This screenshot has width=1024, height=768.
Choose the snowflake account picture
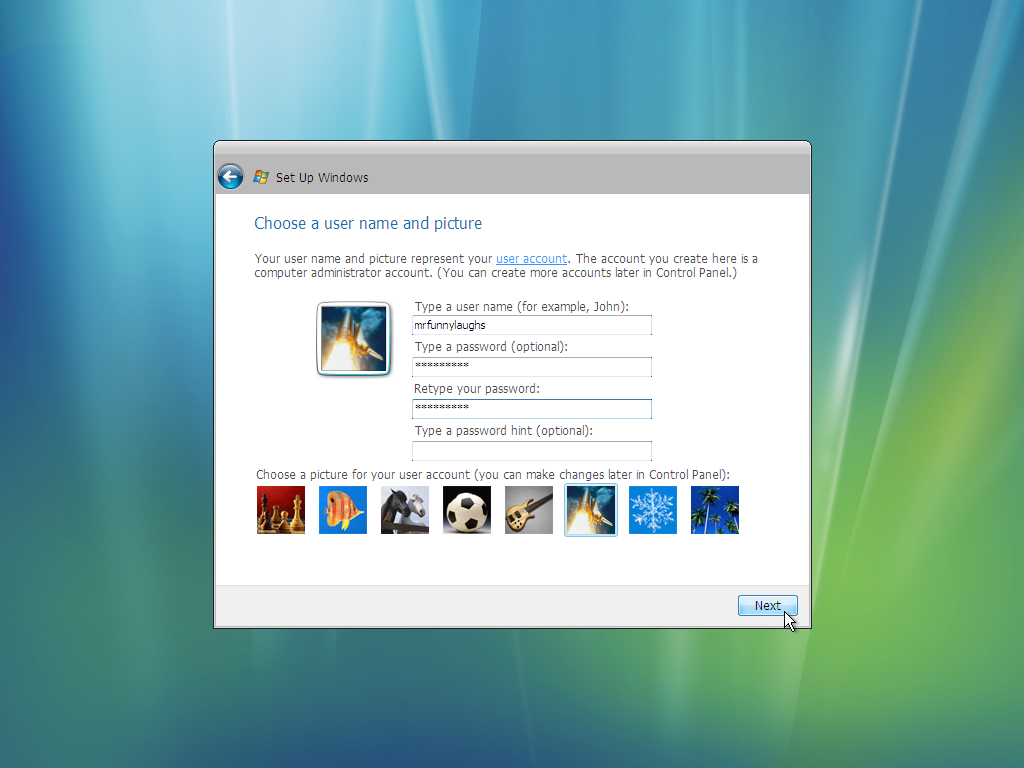pos(653,510)
